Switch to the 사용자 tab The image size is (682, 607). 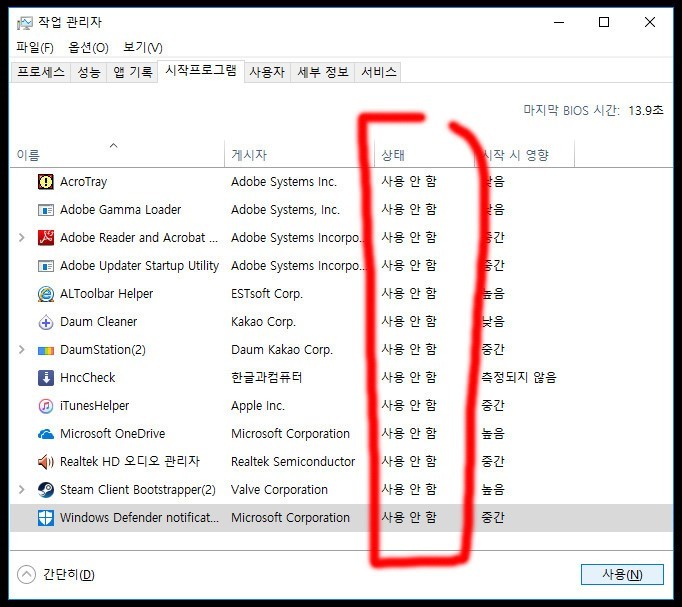(x=267, y=72)
